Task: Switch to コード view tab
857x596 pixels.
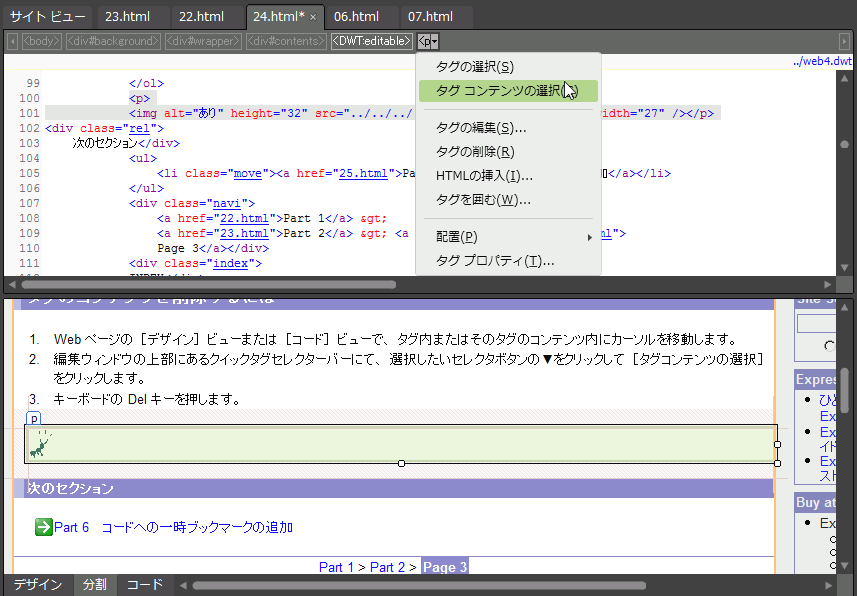Action: tap(144, 585)
